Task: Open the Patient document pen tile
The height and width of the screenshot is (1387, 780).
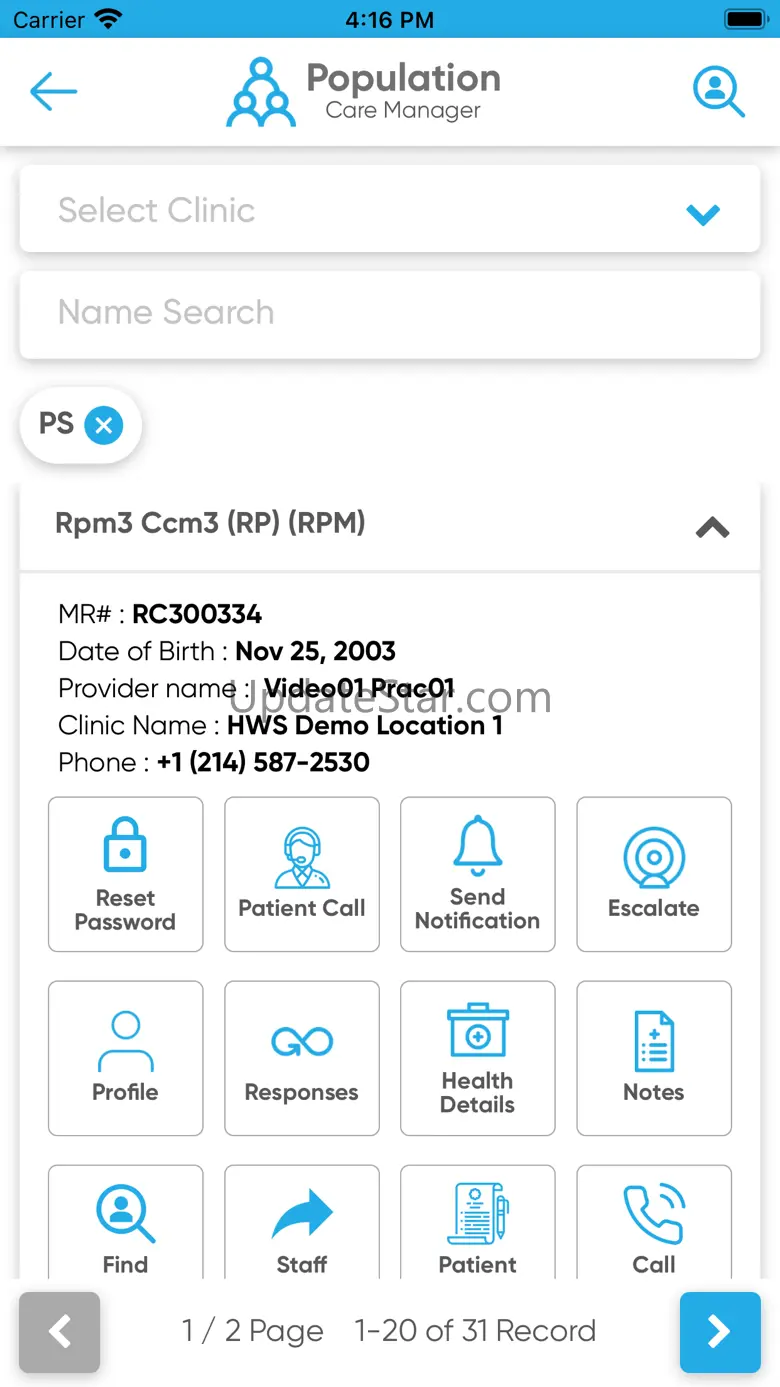Action: (x=478, y=1222)
